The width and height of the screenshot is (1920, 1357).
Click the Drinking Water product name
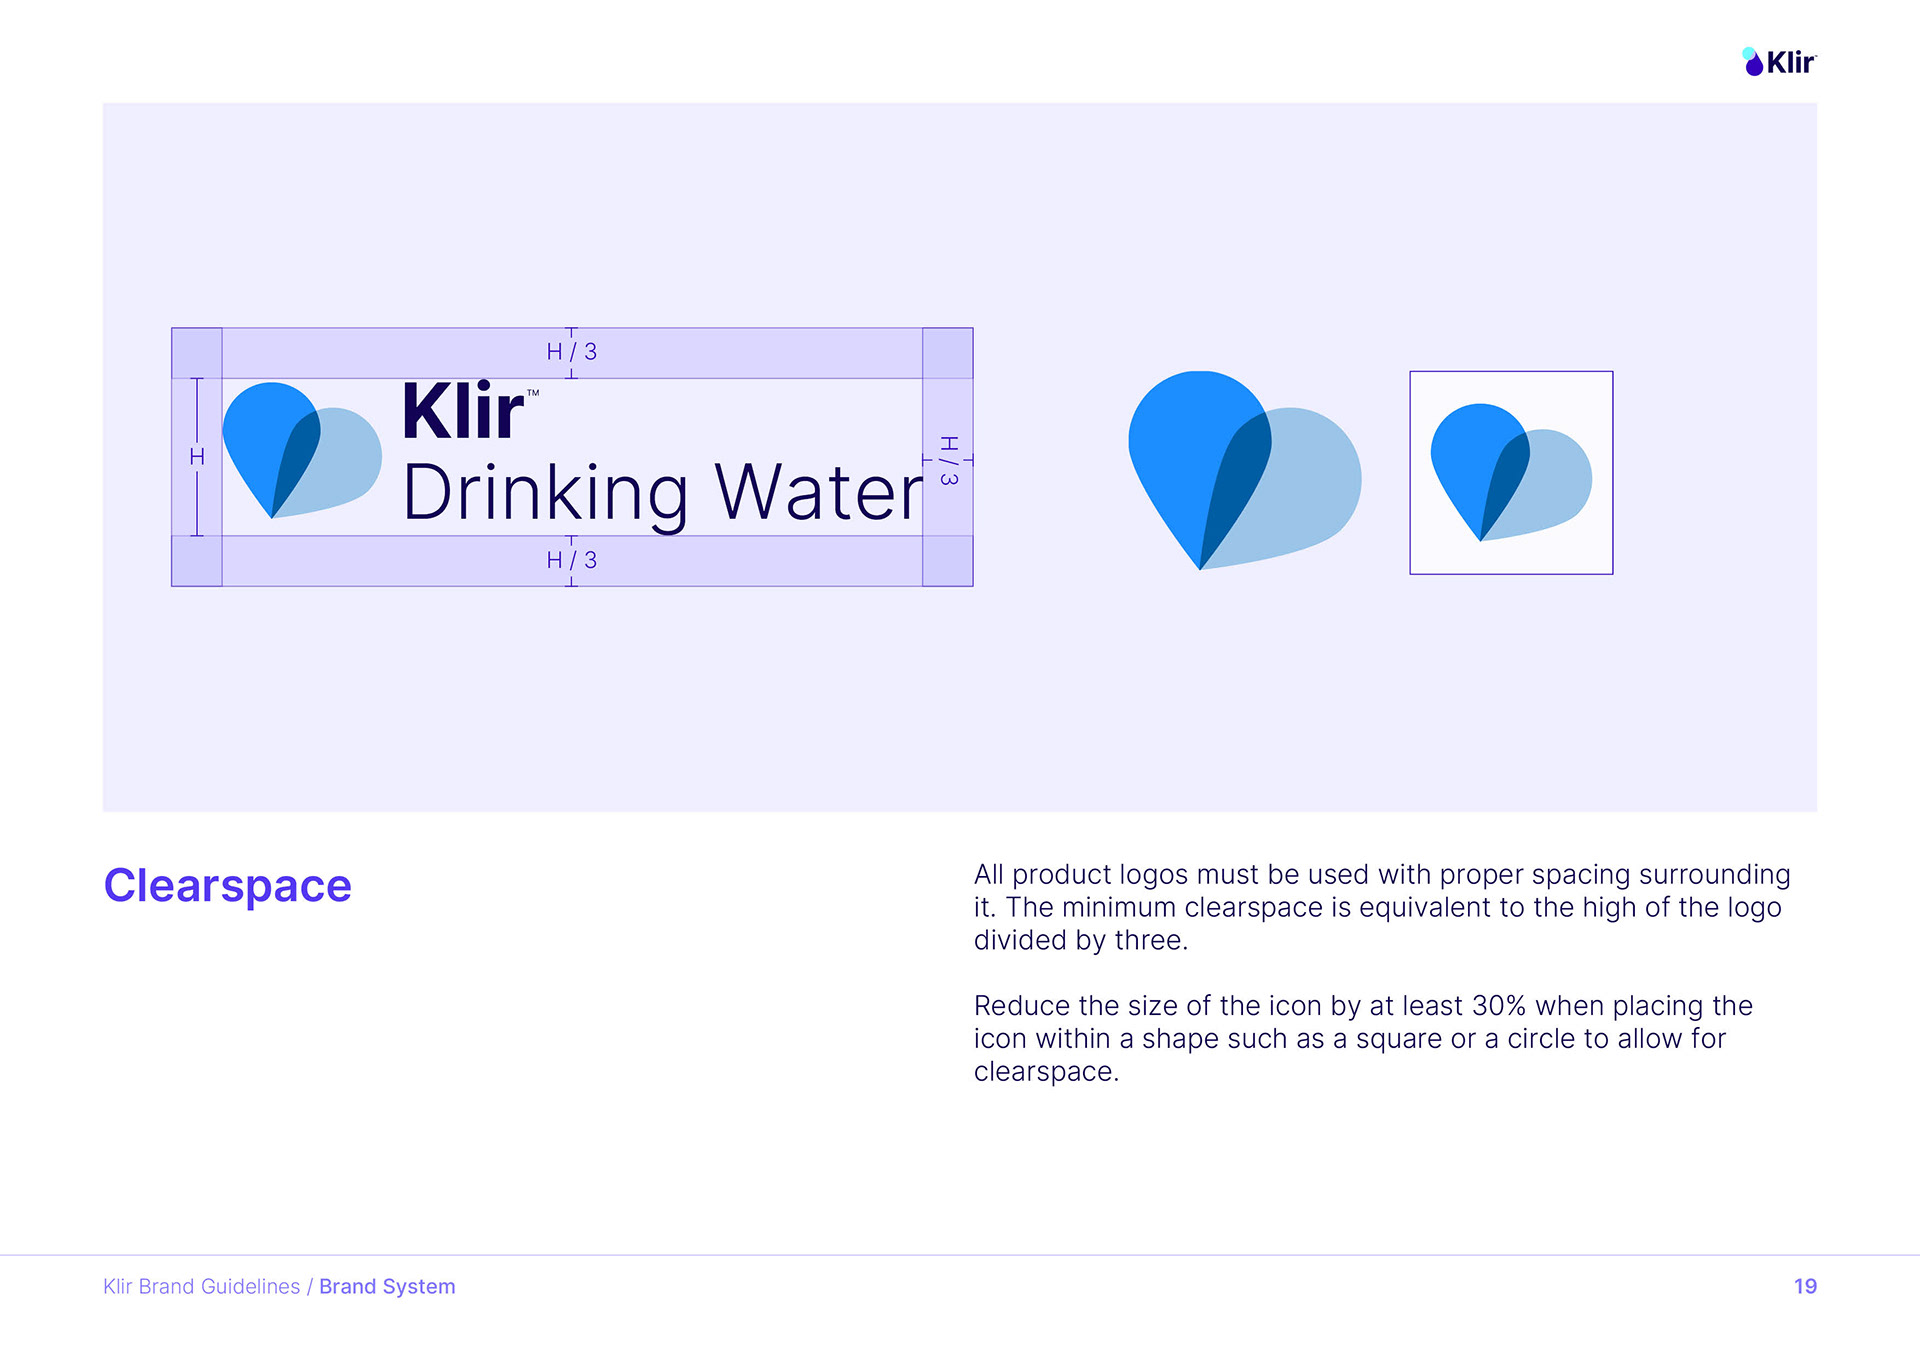(663, 493)
